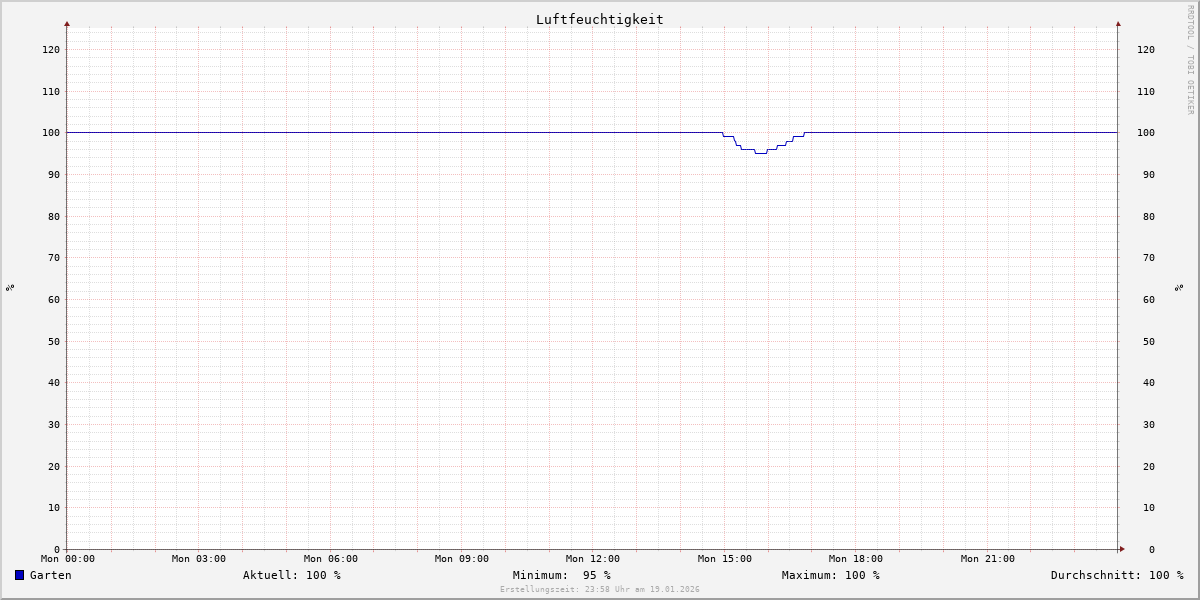Click the 90 label on the left axis
Image resolution: width=1200 pixels, height=600 pixels.
54,174
